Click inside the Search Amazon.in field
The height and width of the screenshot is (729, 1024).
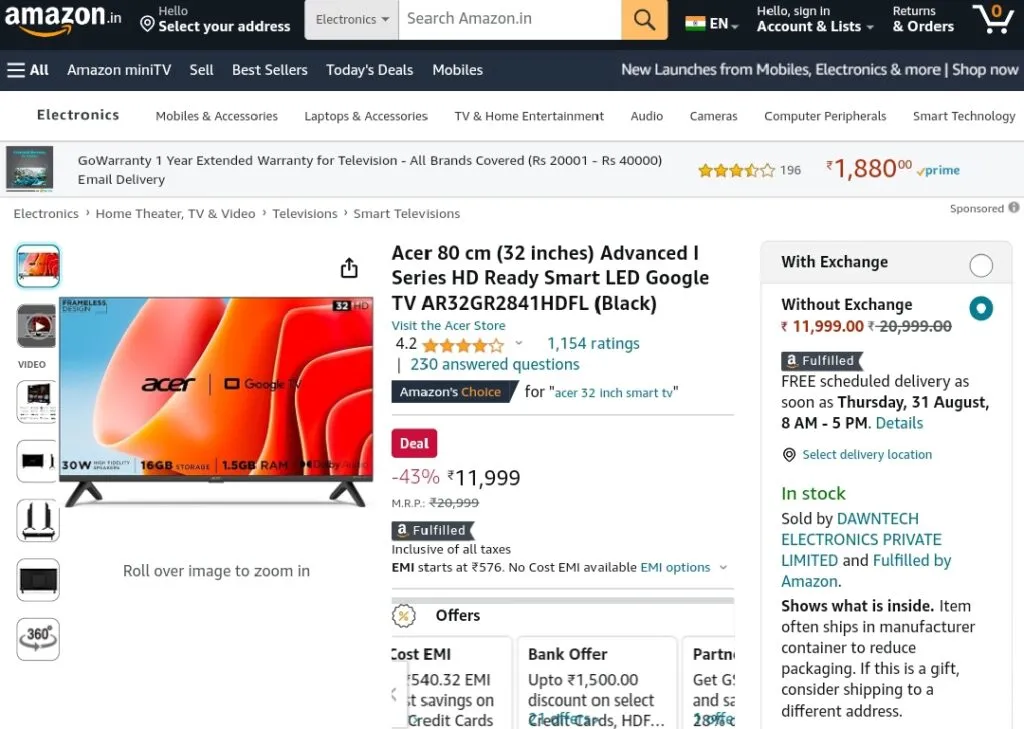509,20
